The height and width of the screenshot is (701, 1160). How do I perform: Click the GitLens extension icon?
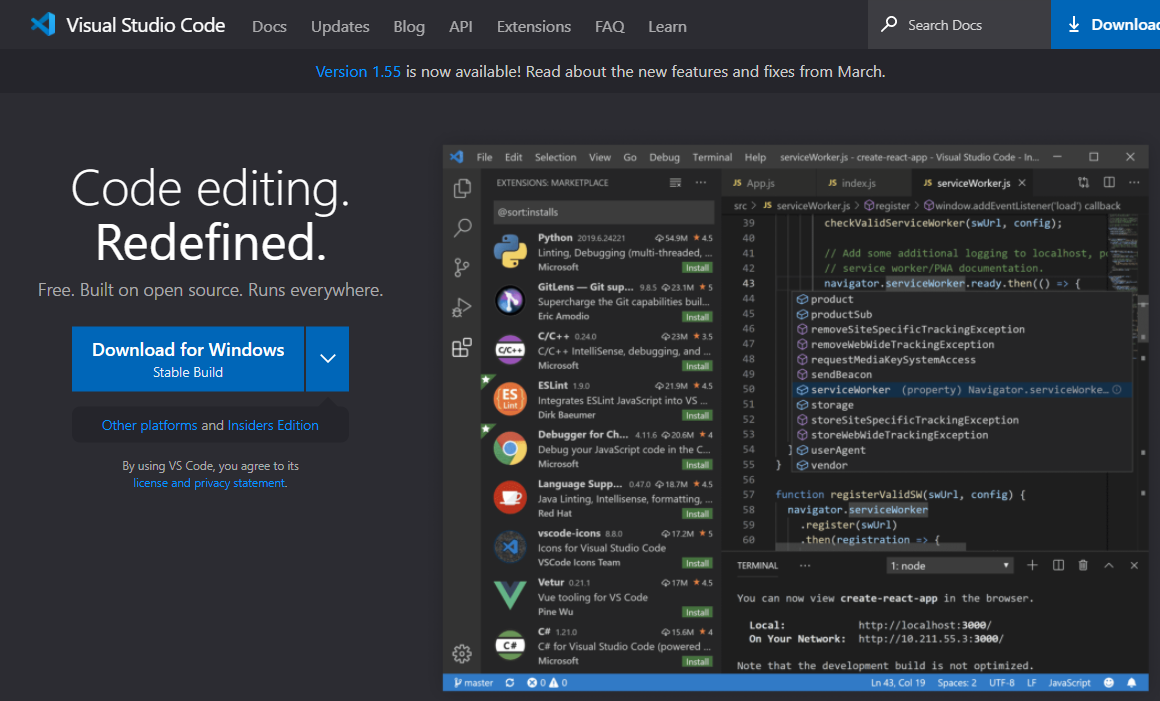click(x=510, y=300)
